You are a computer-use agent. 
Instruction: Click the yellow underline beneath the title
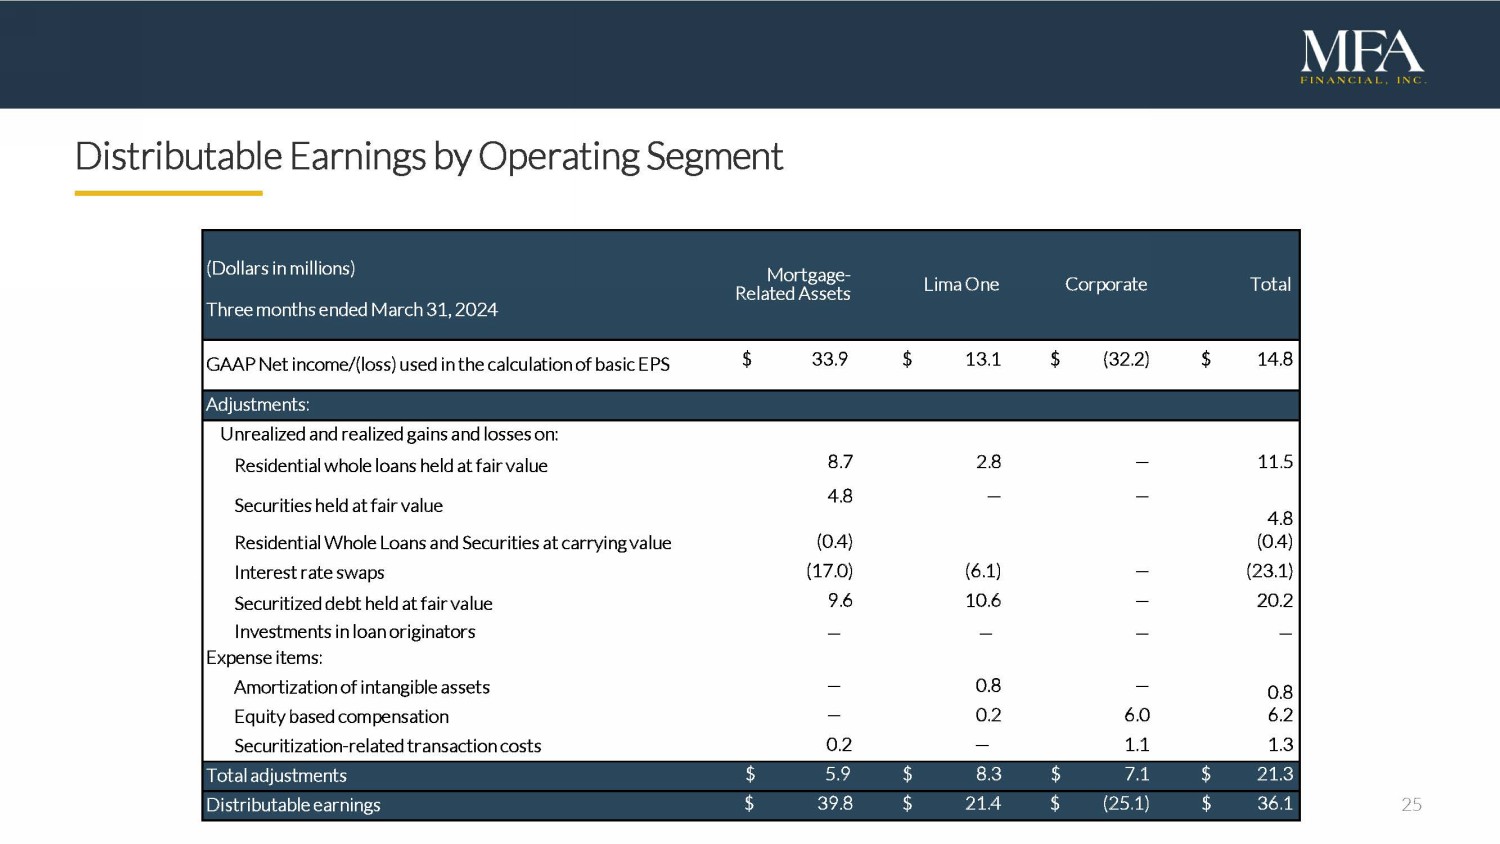coord(168,193)
